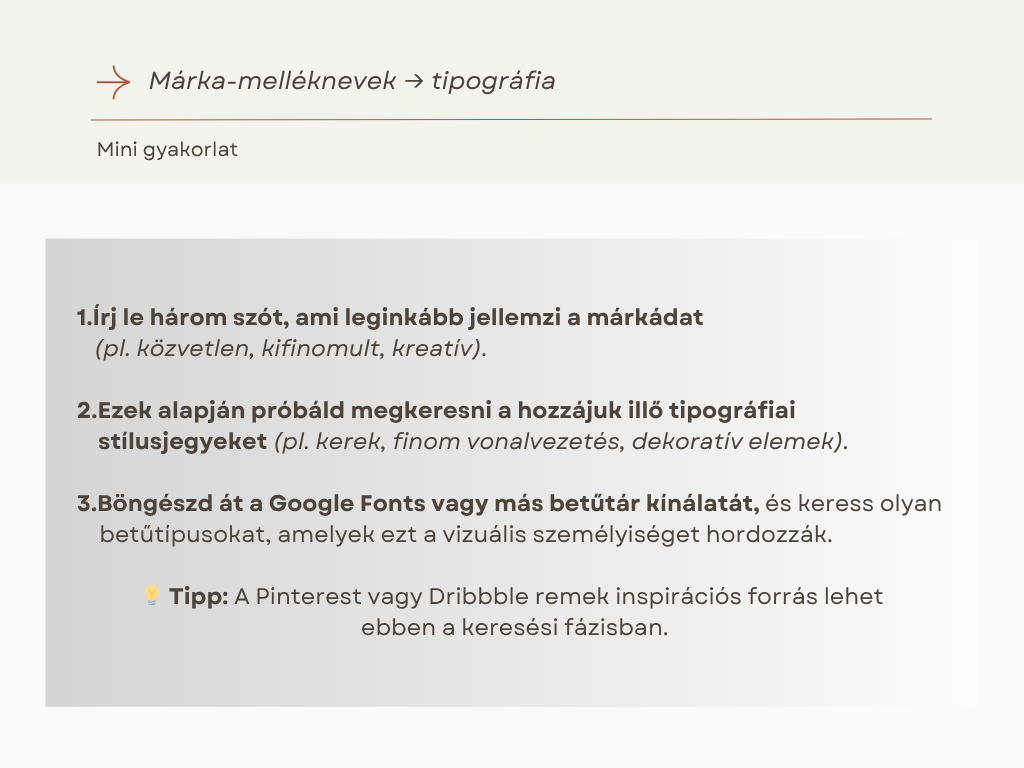1024x768 pixels.
Task: Click the red arrow icon beside the title
Action: click(114, 82)
